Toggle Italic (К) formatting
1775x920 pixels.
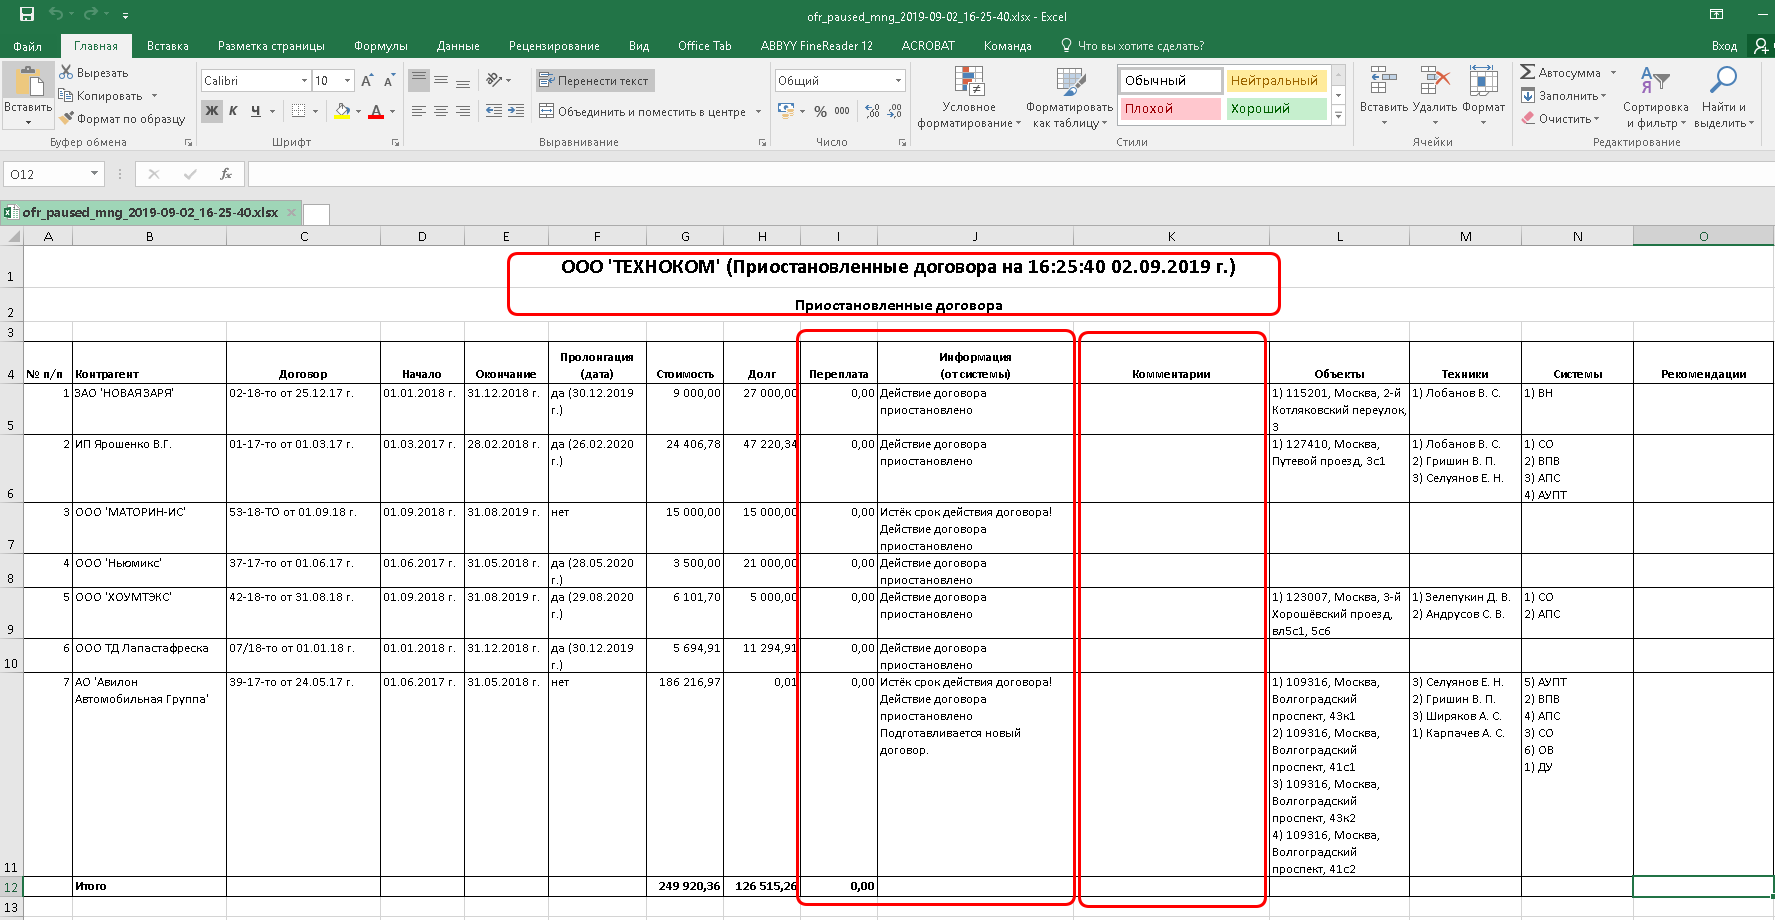233,111
